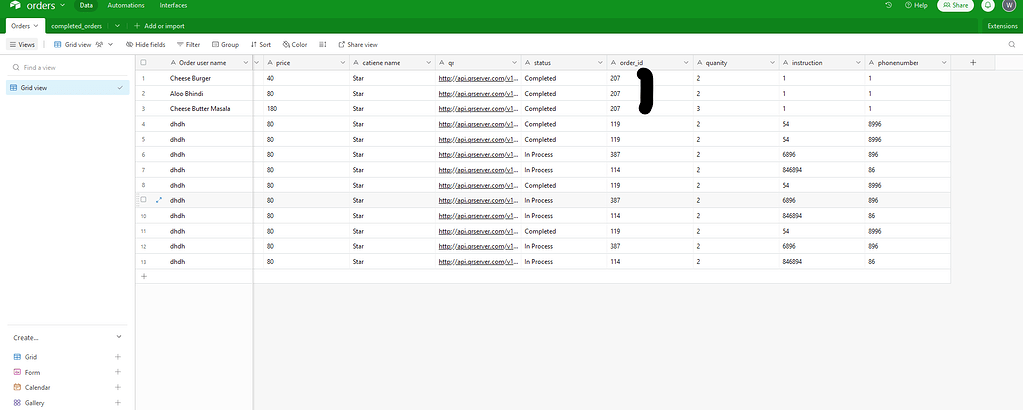This screenshot has width=1023, height=410.
Task: Select status cell in row 6
Action: tap(564, 155)
